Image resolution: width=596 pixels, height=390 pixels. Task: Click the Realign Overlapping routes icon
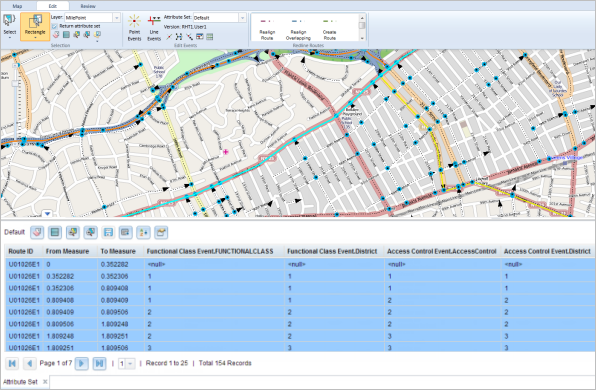(x=298, y=30)
